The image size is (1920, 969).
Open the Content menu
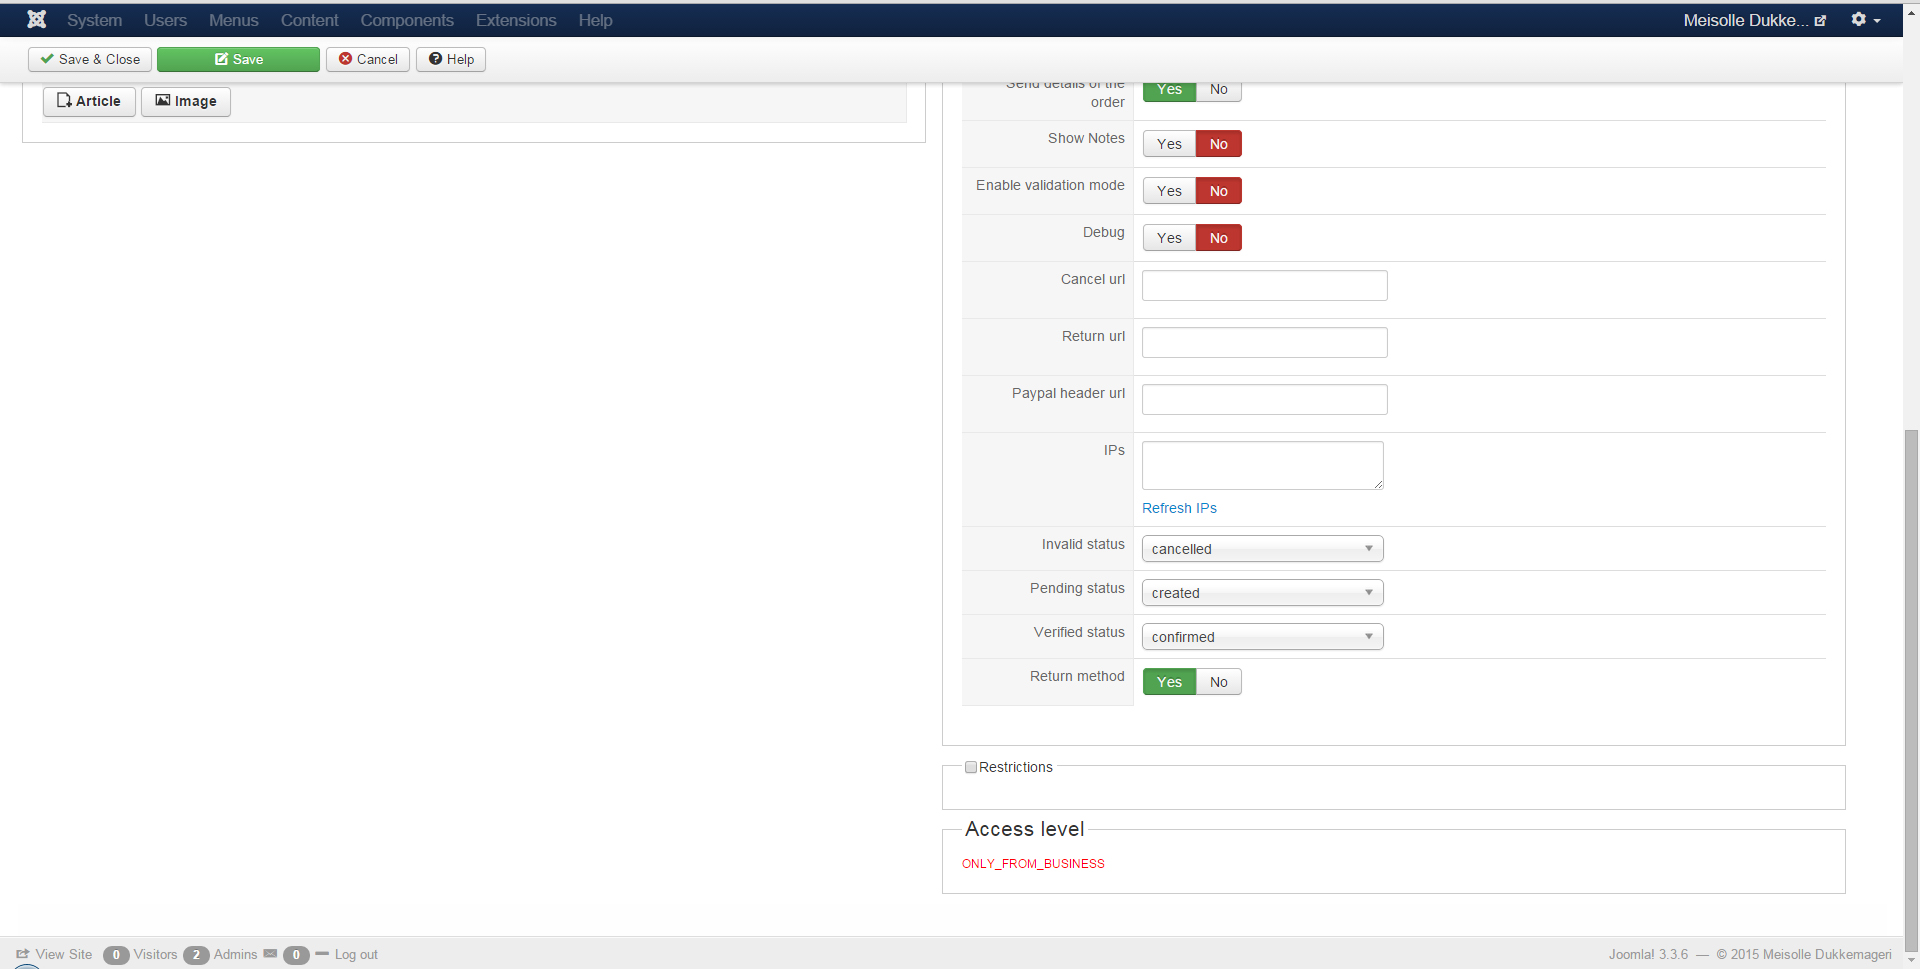(309, 20)
